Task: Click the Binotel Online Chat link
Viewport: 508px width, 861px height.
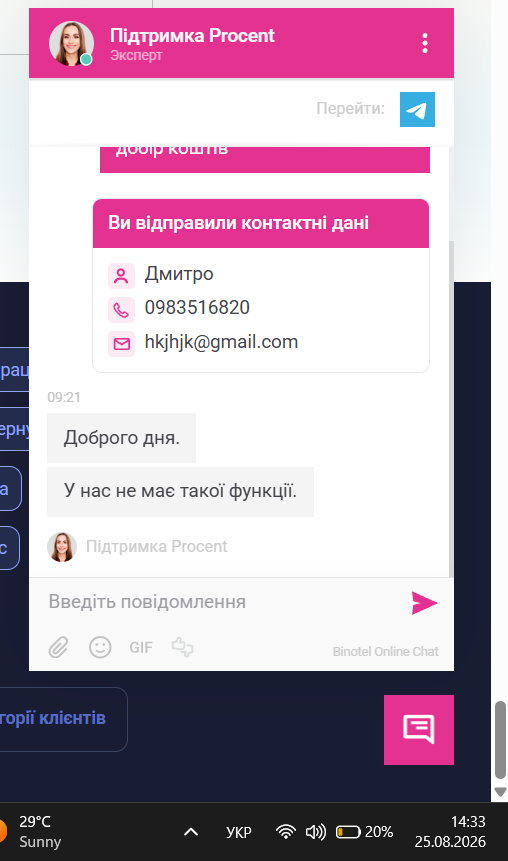Action: (385, 652)
